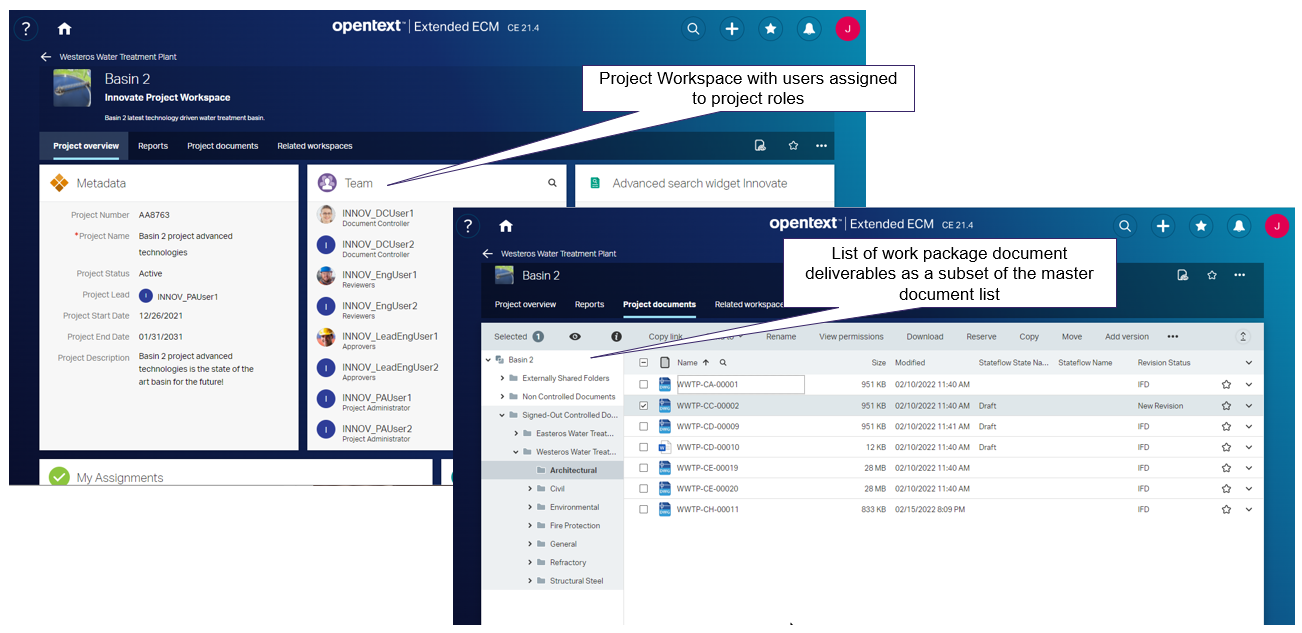This screenshot has width=1302, height=633.
Task: Open favorites star in the back window header
Action: click(770, 29)
